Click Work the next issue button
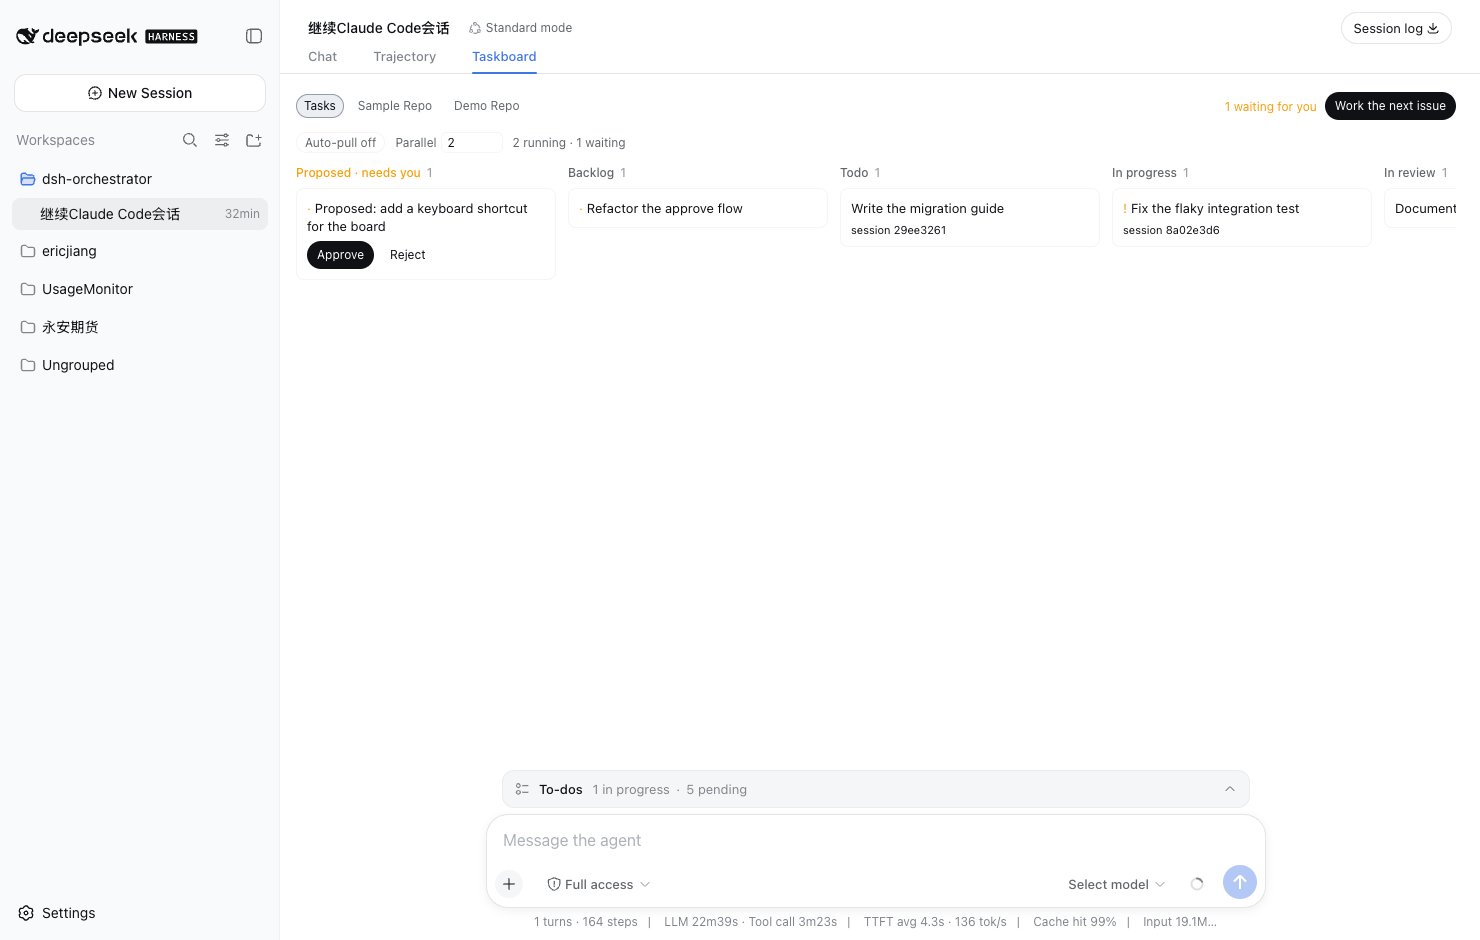Image resolution: width=1480 pixels, height=940 pixels. pyautogui.click(x=1390, y=106)
